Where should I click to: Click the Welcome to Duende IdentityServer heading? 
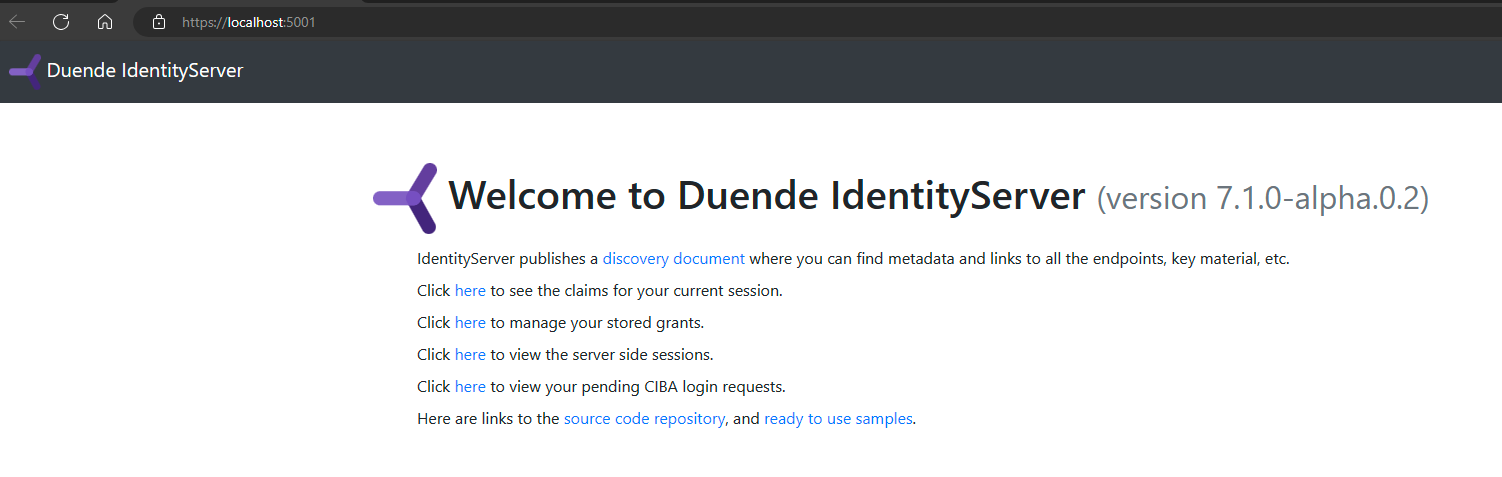click(x=767, y=196)
